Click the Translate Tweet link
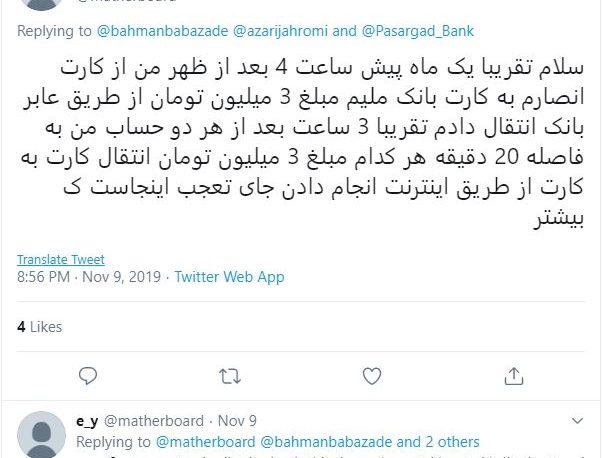 (x=61, y=260)
